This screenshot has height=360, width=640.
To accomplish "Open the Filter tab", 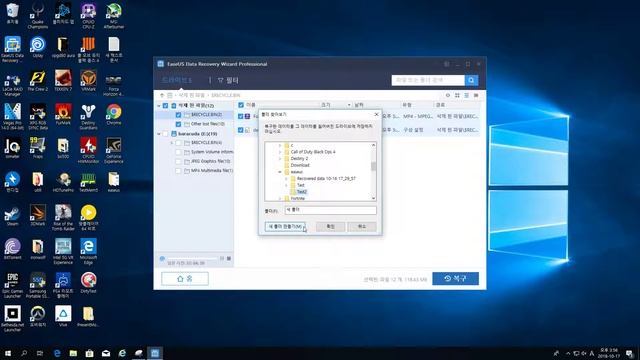I will click(228, 80).
